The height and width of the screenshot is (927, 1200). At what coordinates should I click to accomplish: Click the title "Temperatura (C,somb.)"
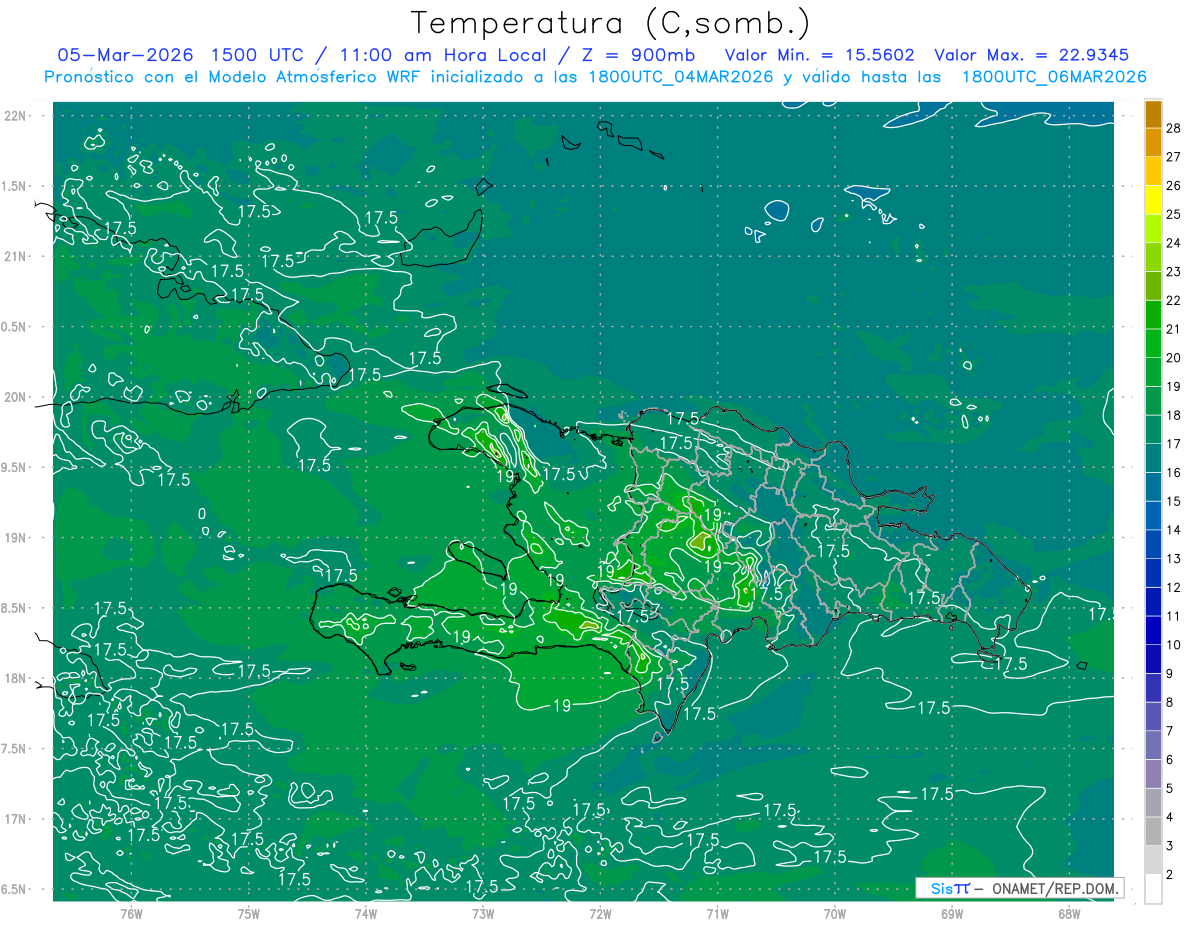pyautogui.click(x=610, y=23)
